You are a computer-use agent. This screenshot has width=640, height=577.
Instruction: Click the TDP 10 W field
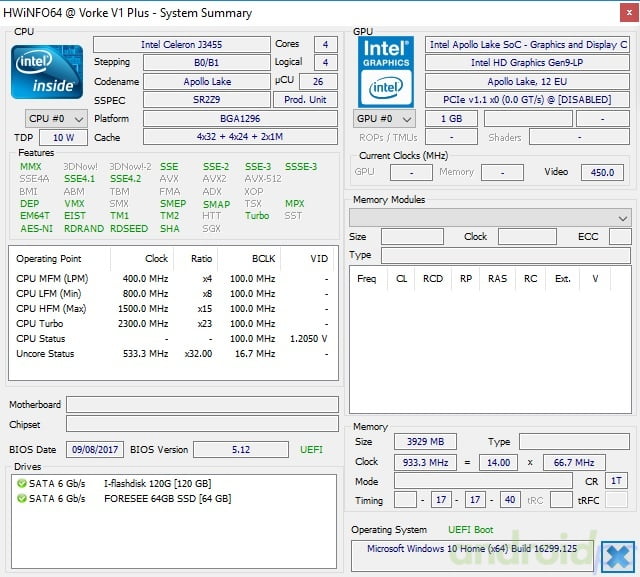pyautogui.click(x=63, y=138)
